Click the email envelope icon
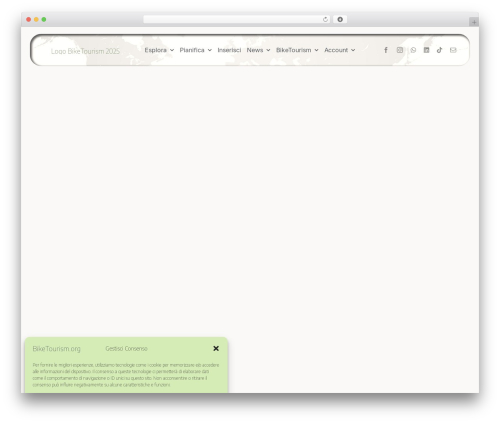 coord(453,50)
